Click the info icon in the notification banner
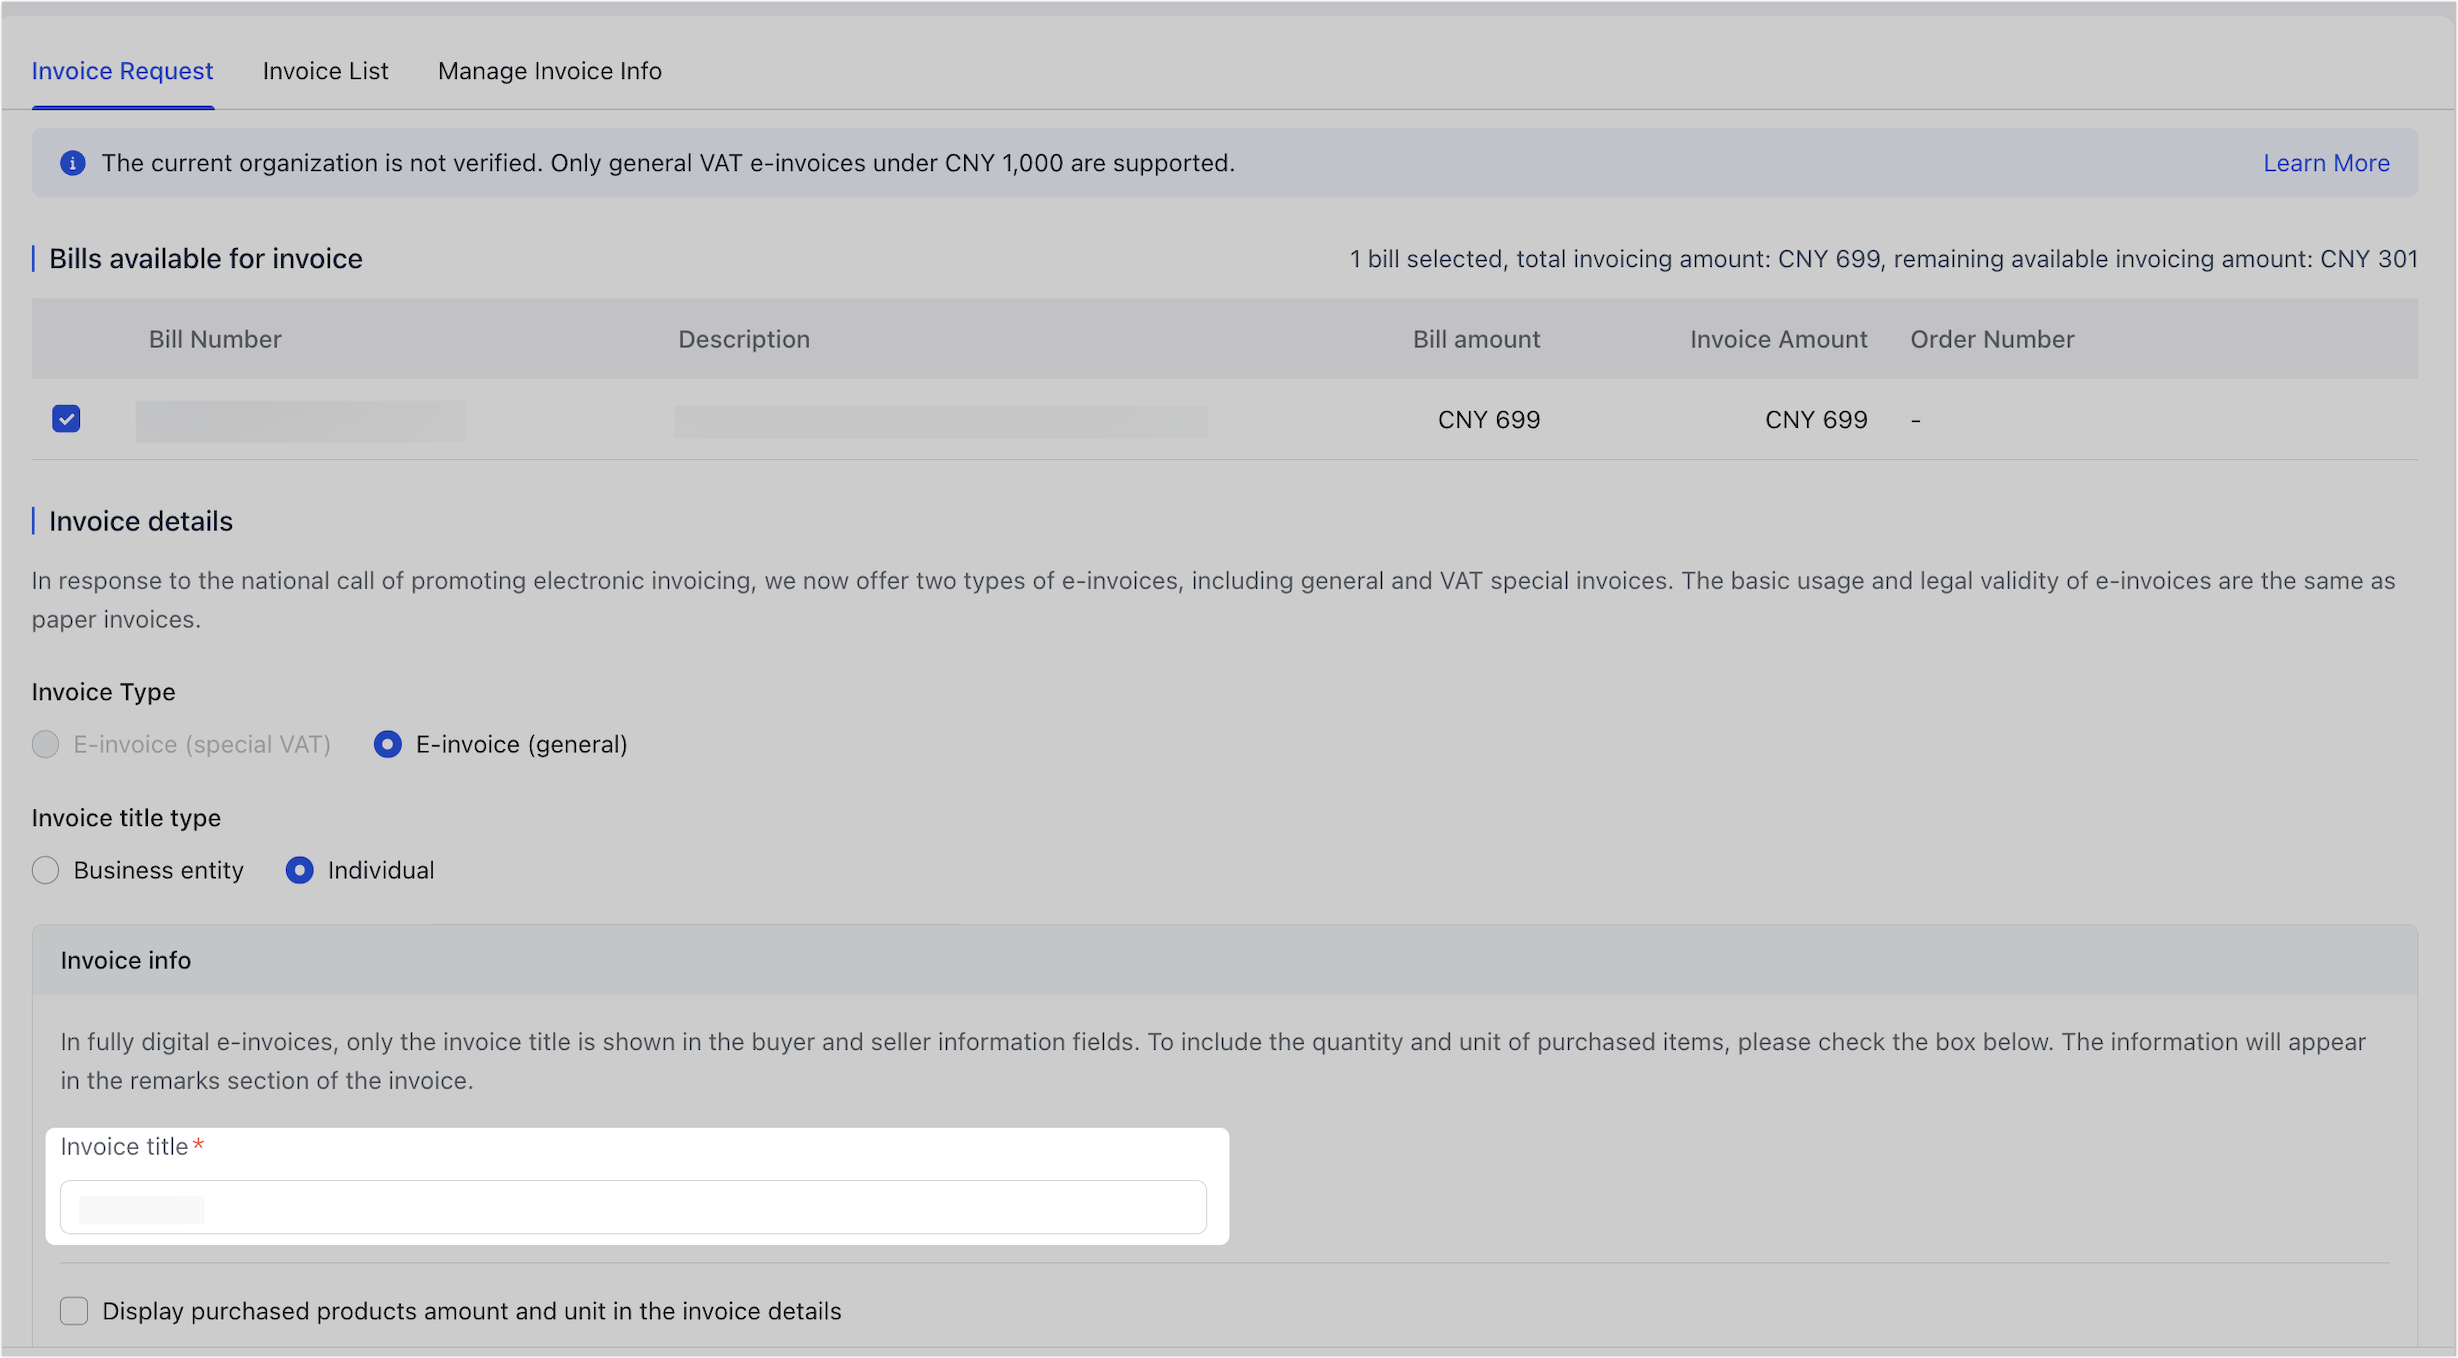 pos(73,163)
